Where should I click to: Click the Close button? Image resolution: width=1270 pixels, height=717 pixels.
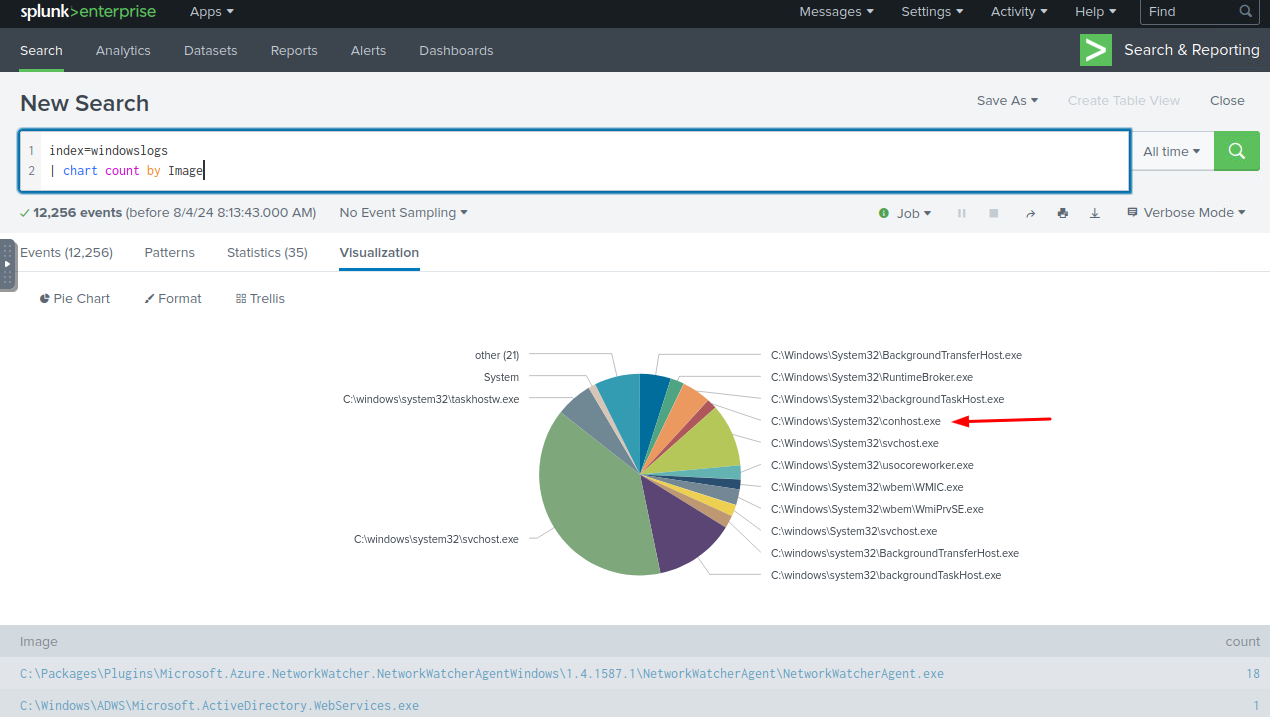(x=1227, y=100)
